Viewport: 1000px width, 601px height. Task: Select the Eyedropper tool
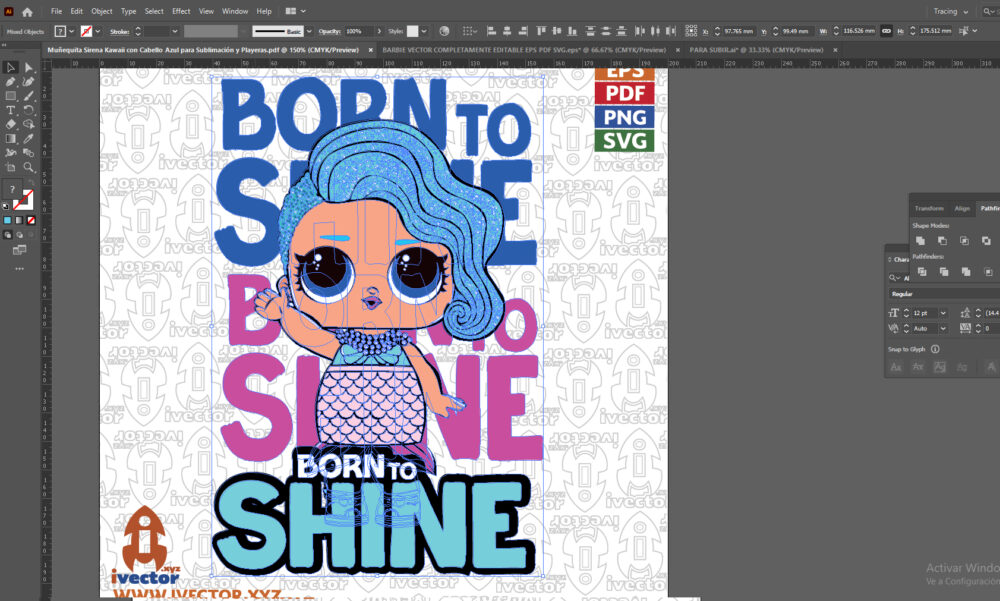pyautogui.click(x=29, y=138)
